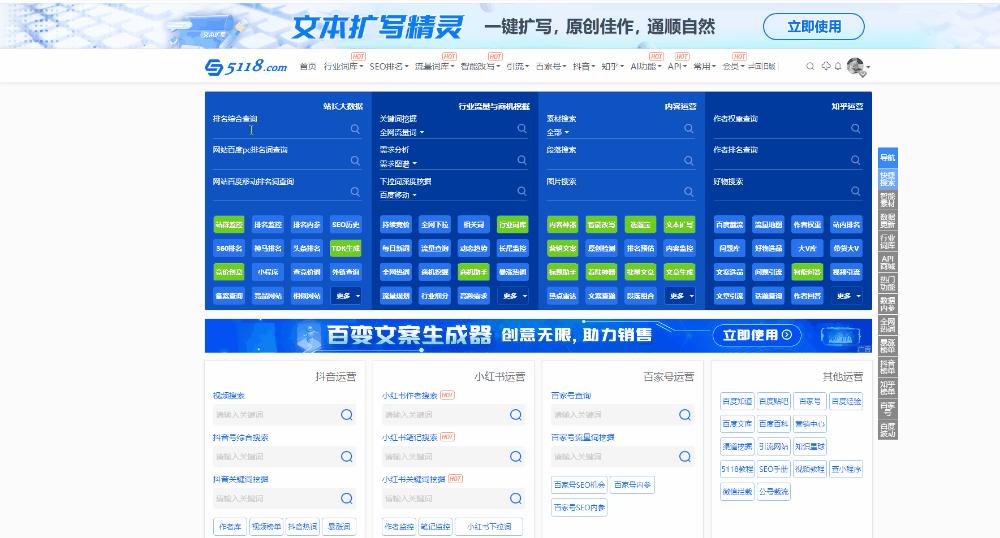Screen dimensions: 1000x538
Task: Click the SEO历史 tool button
Action: (x=346, y=224)
